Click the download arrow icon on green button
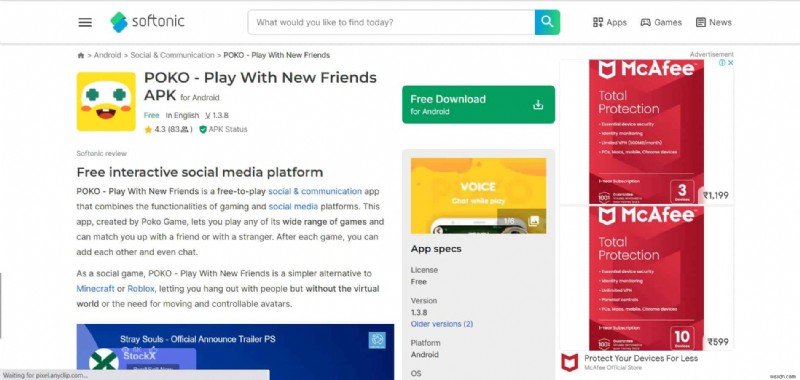The image size is (800, 380). [x=538, y=105]
